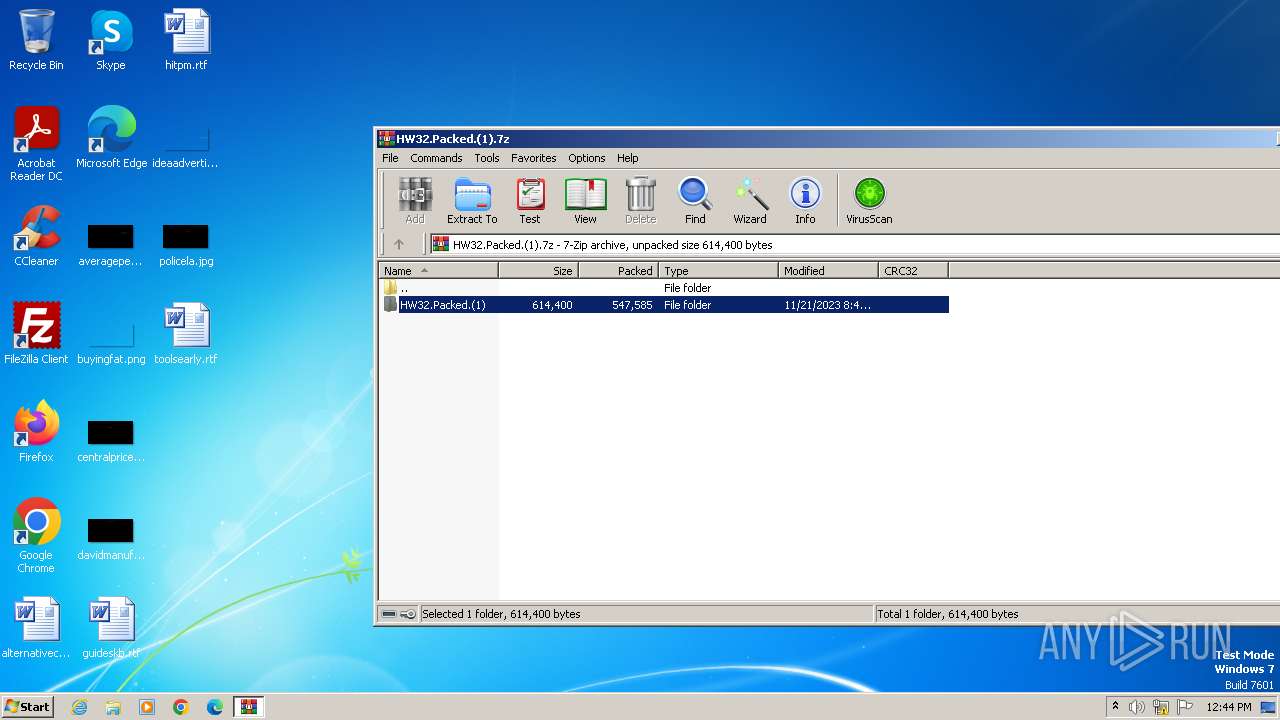Sort by Modified column header
The width and height of the screenshot is (1280, 720).
click(828, 271)
